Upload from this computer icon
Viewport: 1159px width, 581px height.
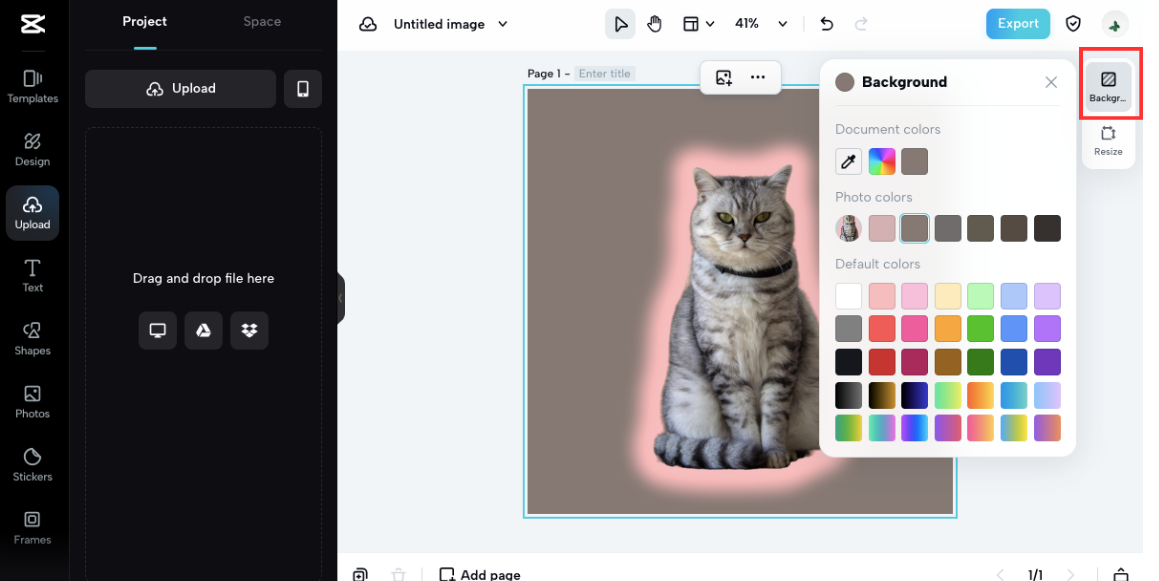157,330
